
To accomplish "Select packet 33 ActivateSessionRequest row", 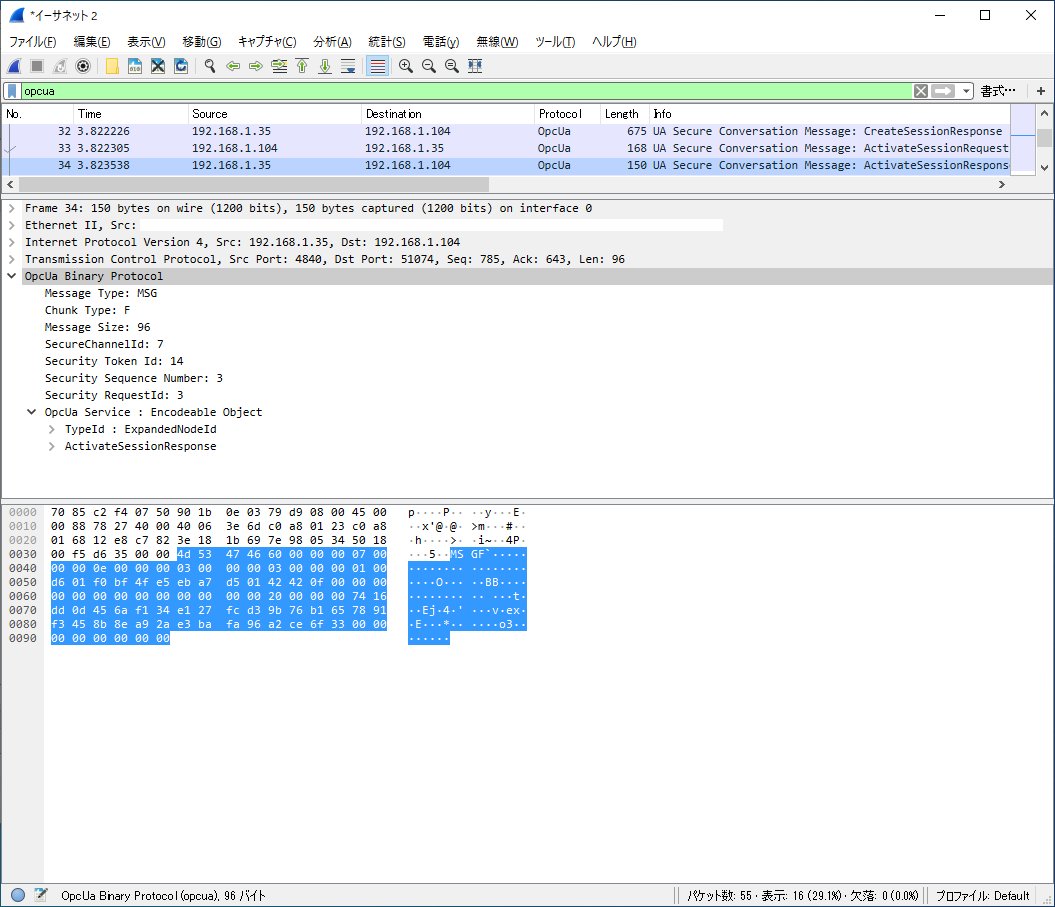I will [x=506, y=148].
